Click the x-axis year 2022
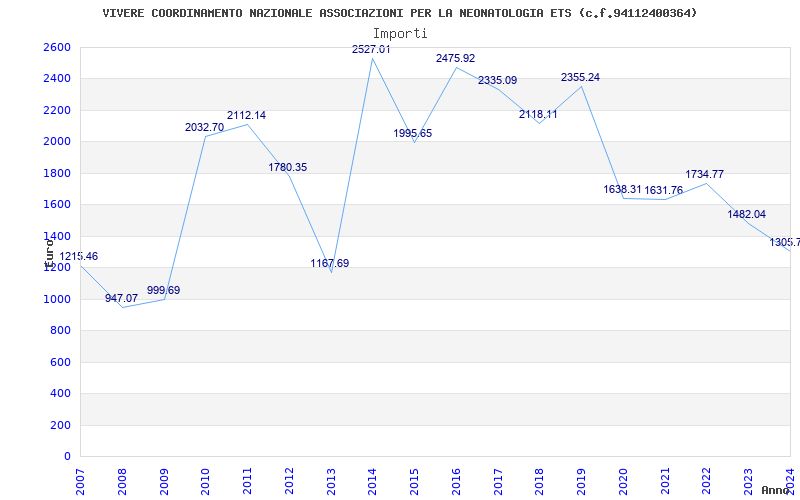Image resolution: width=800 pixels, height=500 pixels. [x=707, y=481]
